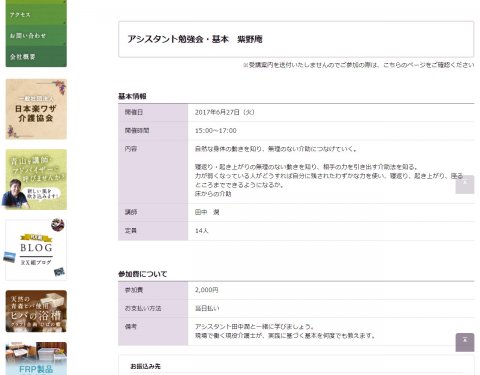This screenshot has width=480, height=375.
Task: Open the BLOG banner image
Action: coord(36,250)
